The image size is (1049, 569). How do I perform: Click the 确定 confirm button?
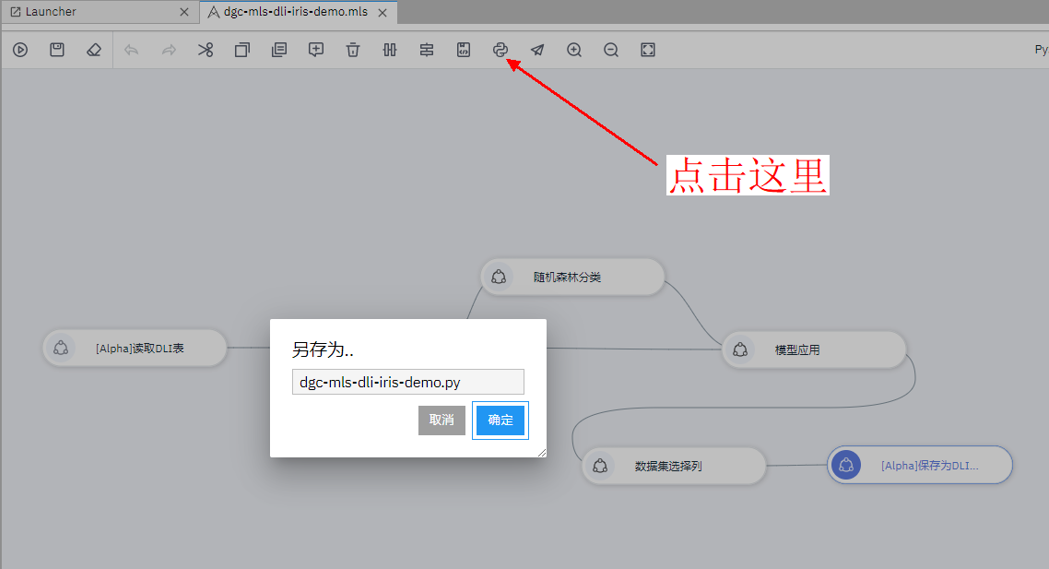pos(500,420)
